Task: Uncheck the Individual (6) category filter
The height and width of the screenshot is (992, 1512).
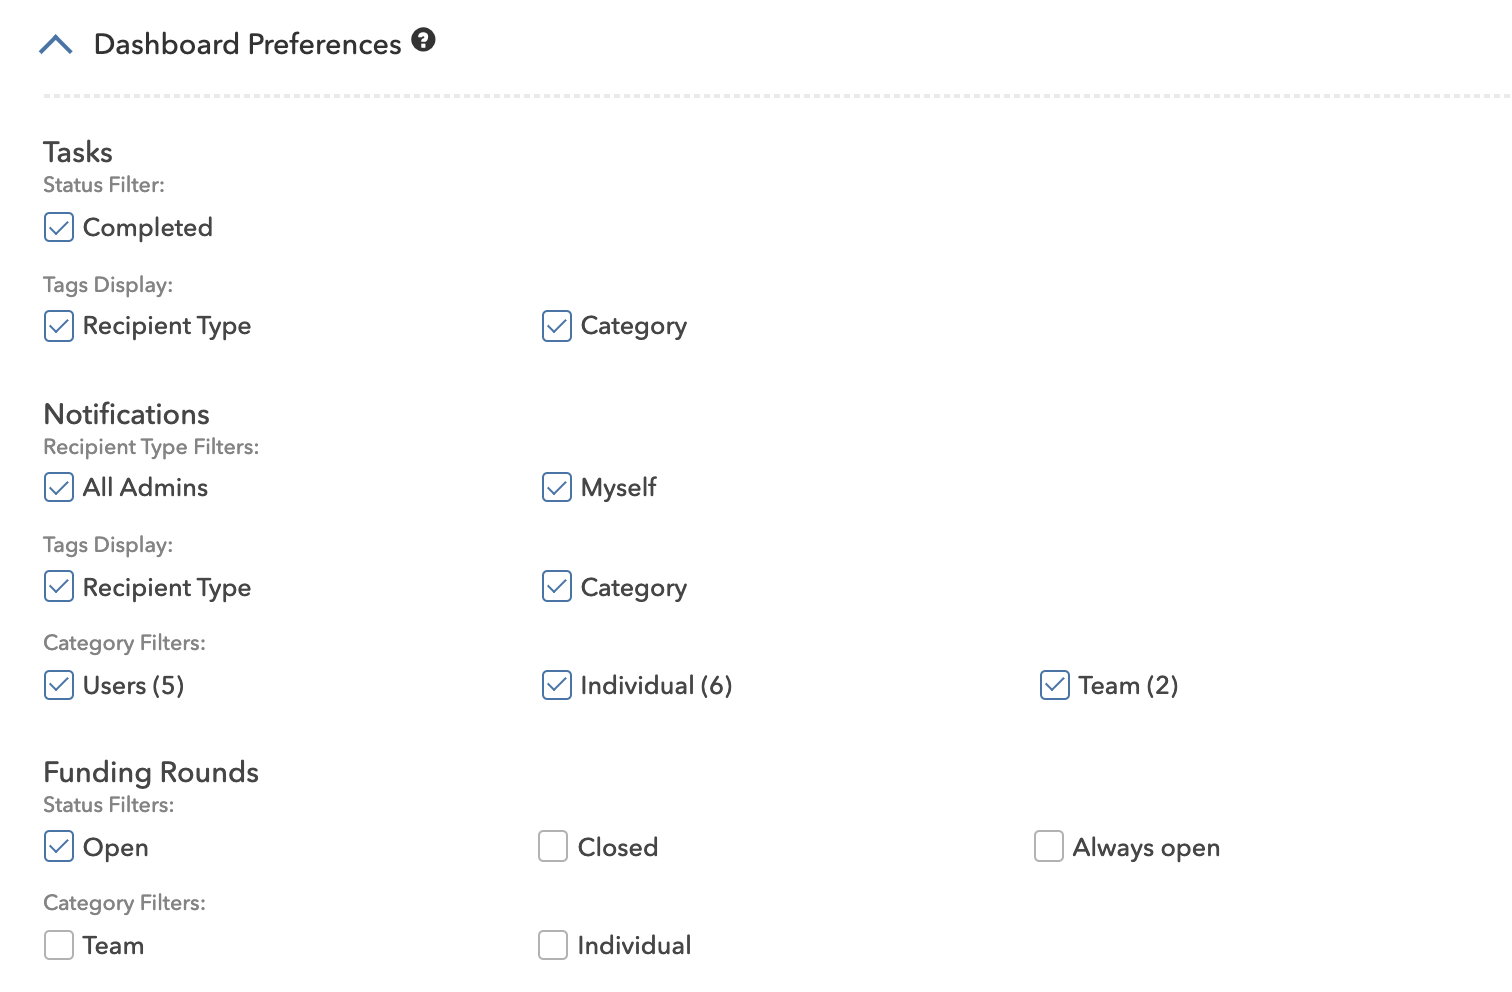Action: pos(557,685)
